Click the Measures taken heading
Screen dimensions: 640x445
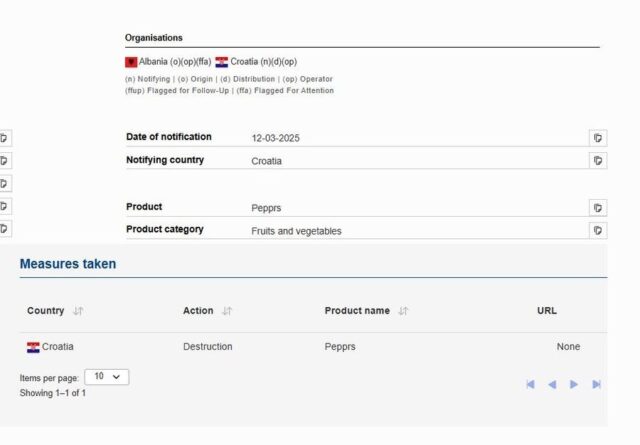(x=68, y=264)
